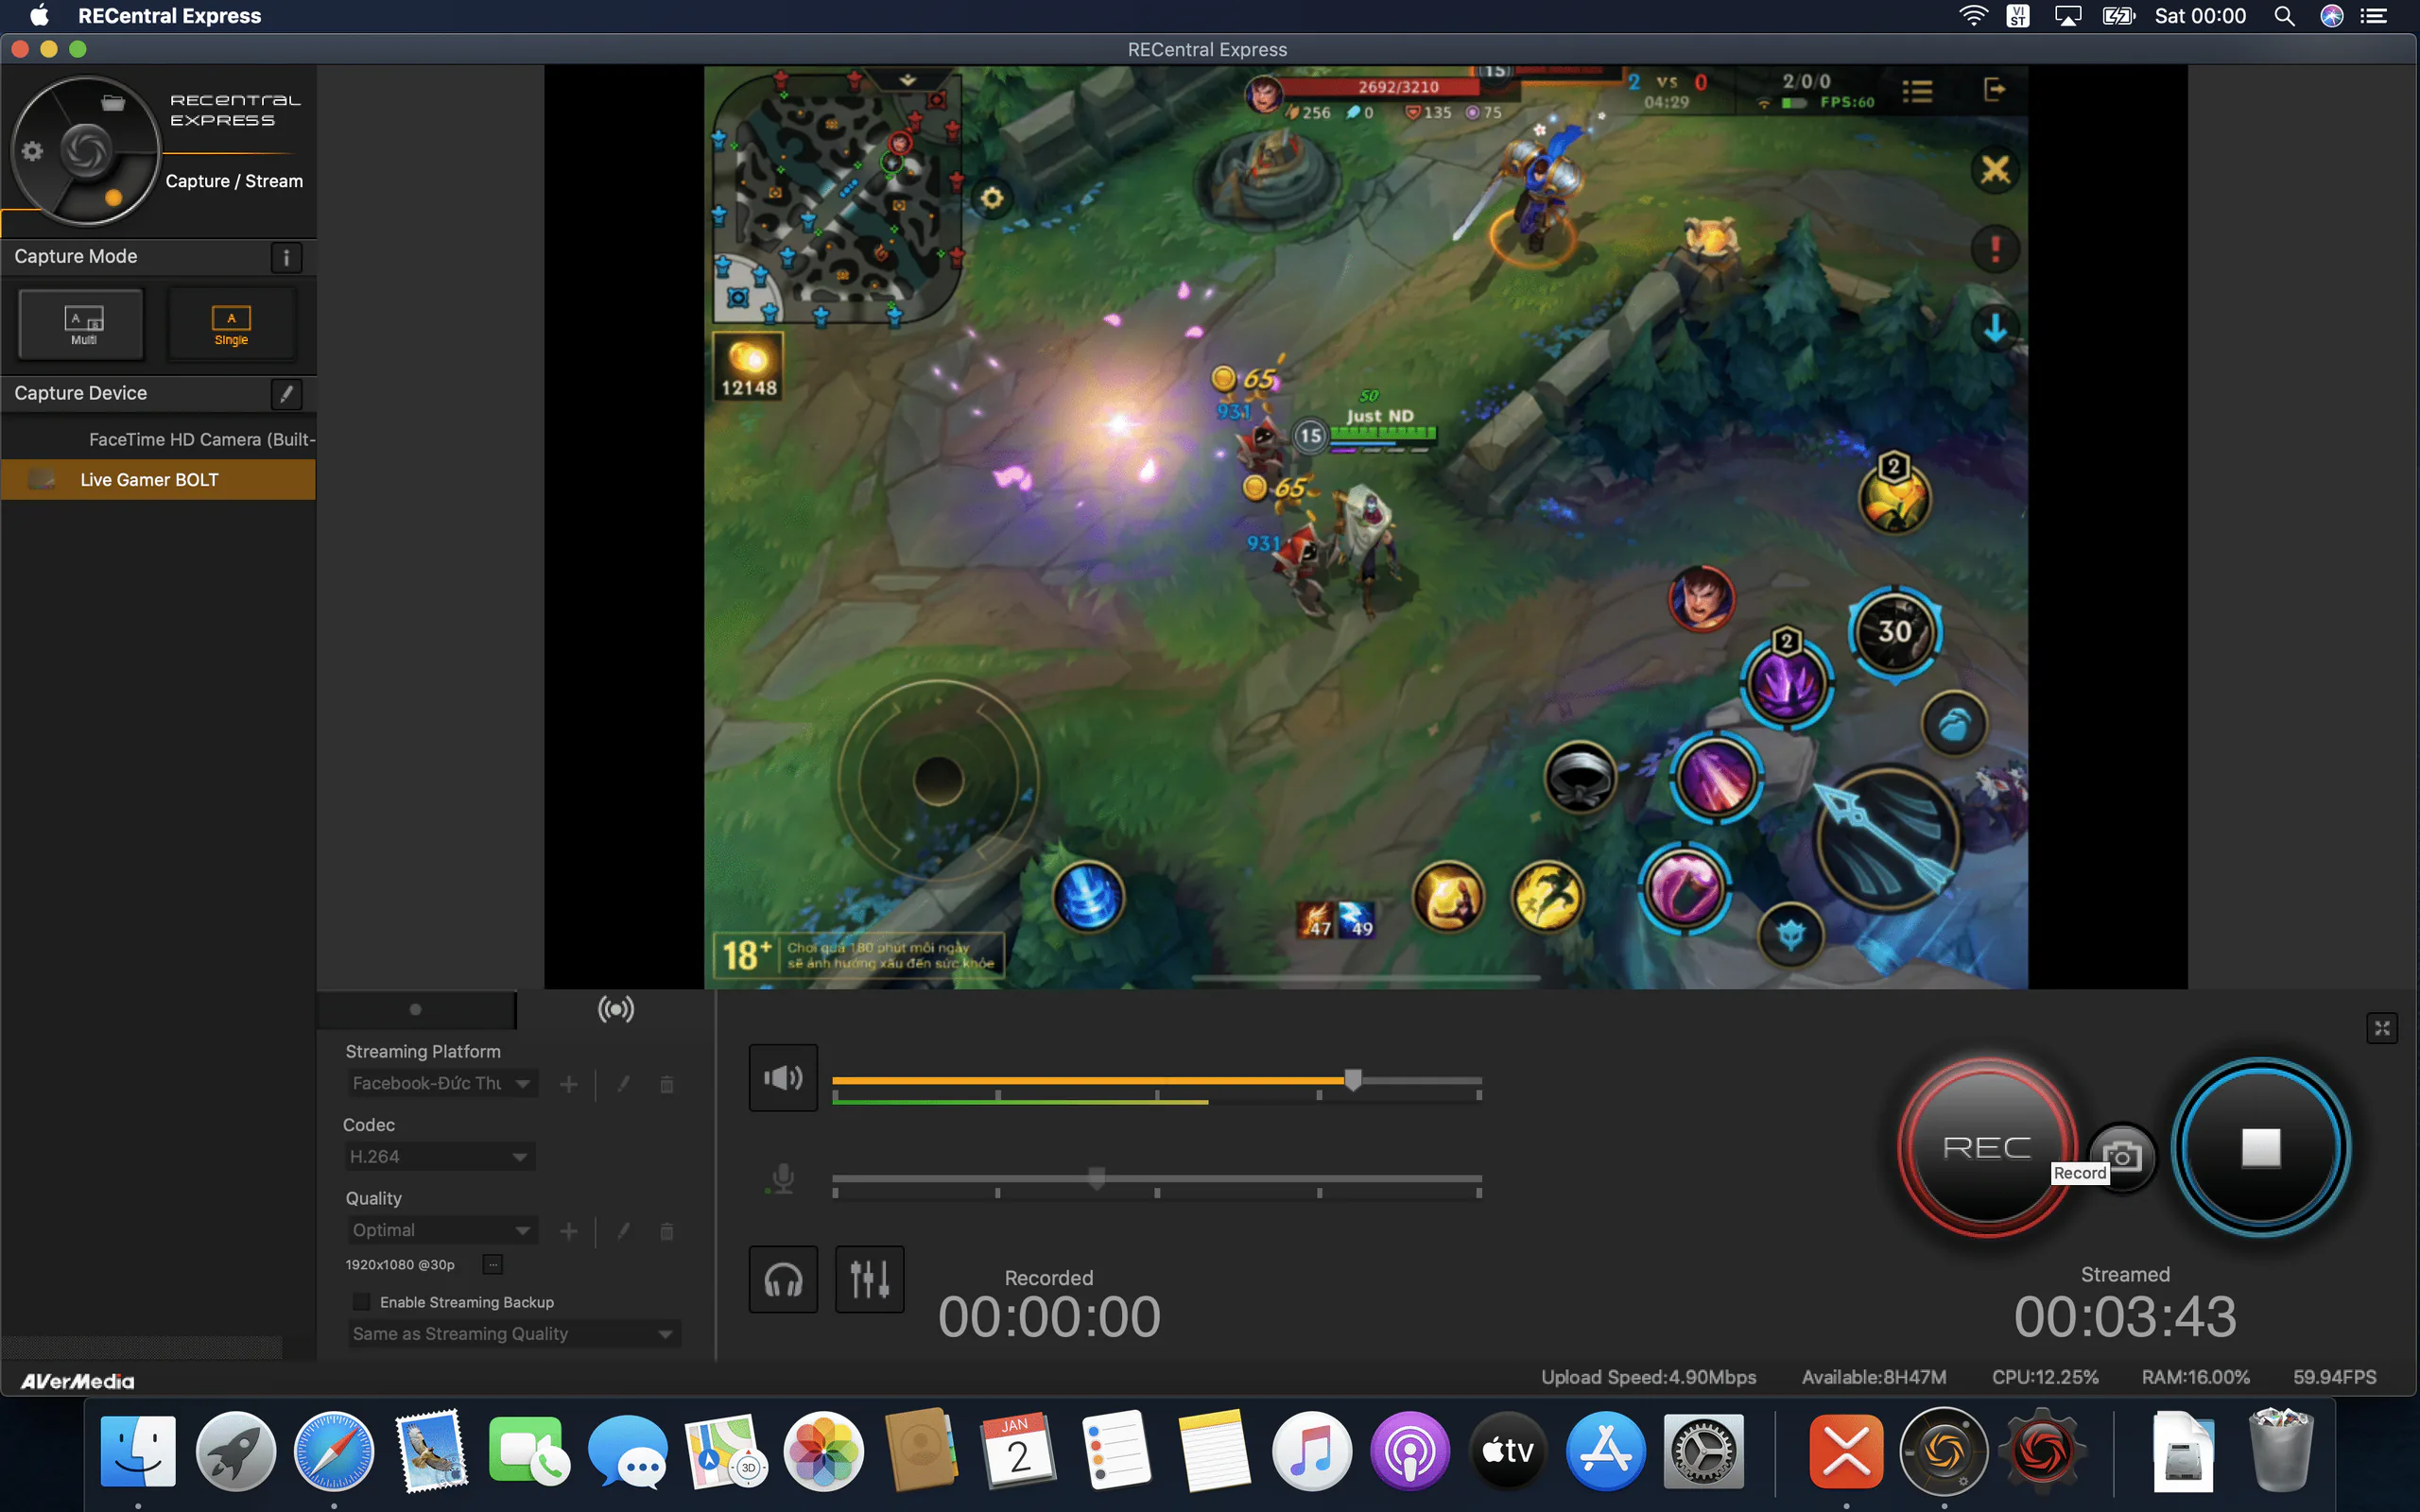Viewport: 2420px width, 1512px height.
Task: Open the Quality Optimal dropdown
Action: [x=442, y=1230]
